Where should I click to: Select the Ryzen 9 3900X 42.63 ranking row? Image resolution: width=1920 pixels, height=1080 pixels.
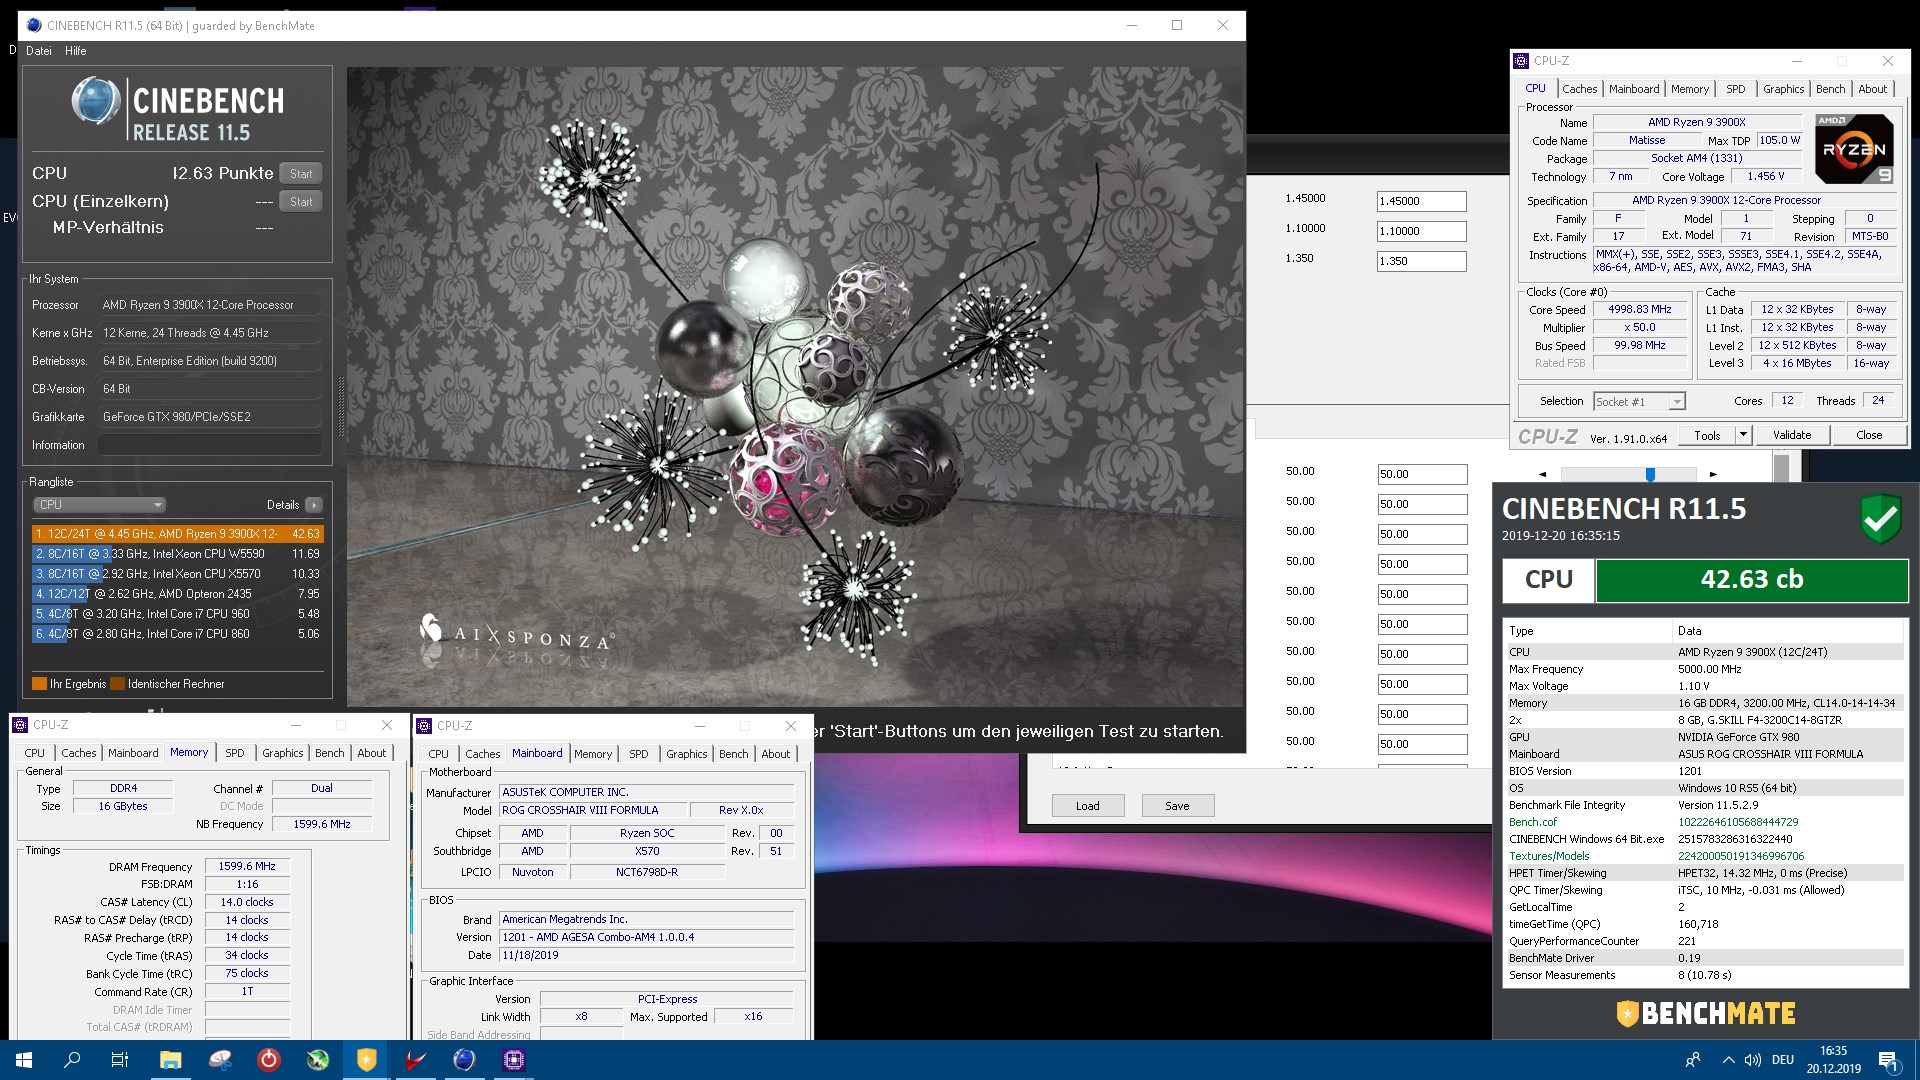[x=177, y=534]
